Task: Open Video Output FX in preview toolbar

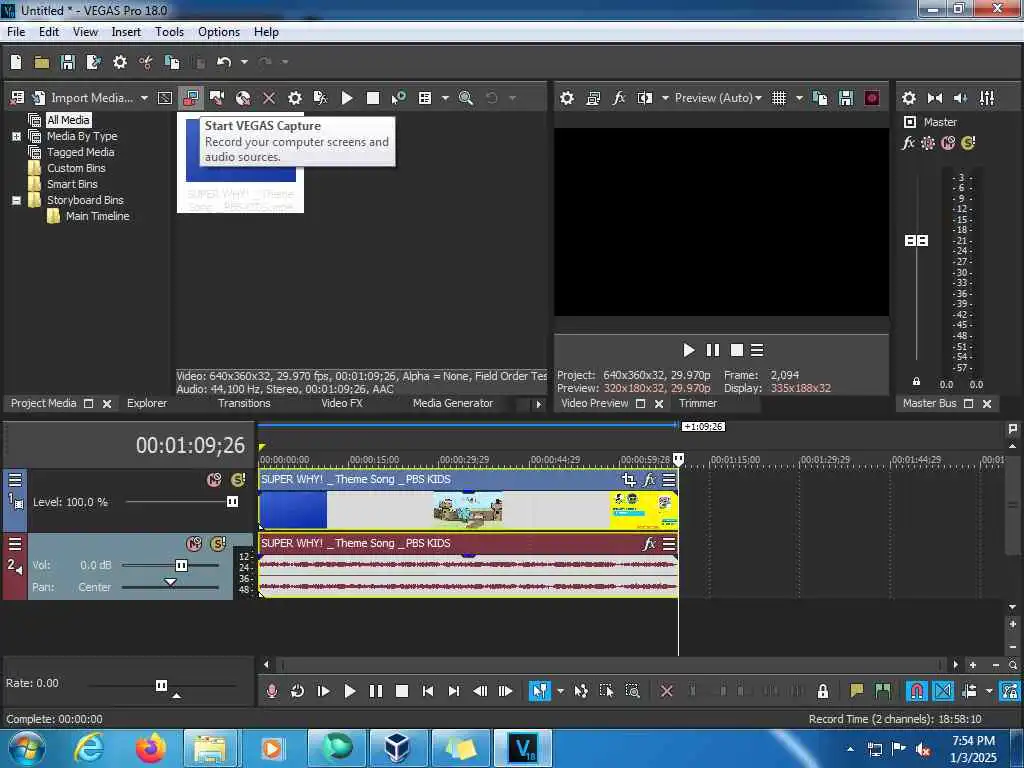Action: tap(618, 98)
